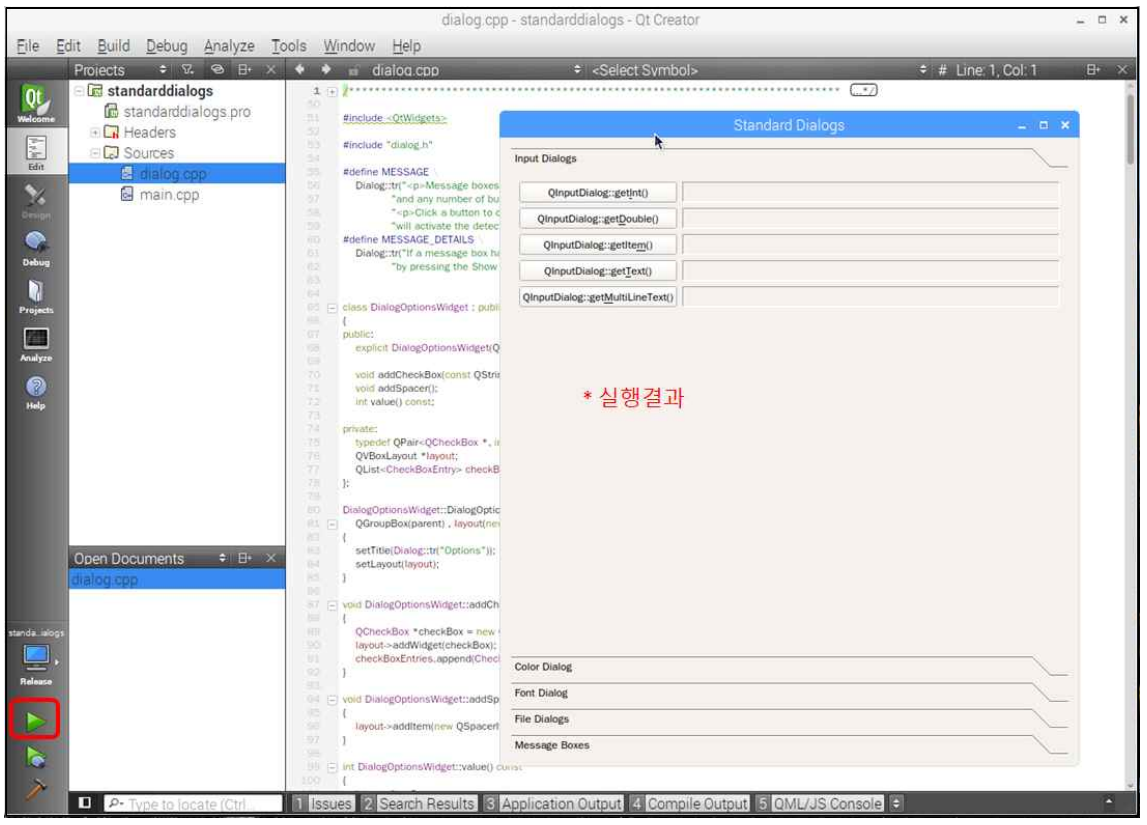This screenshot has width=1147, height=825.
Task: Open the File menu
Action: (28, 45)
